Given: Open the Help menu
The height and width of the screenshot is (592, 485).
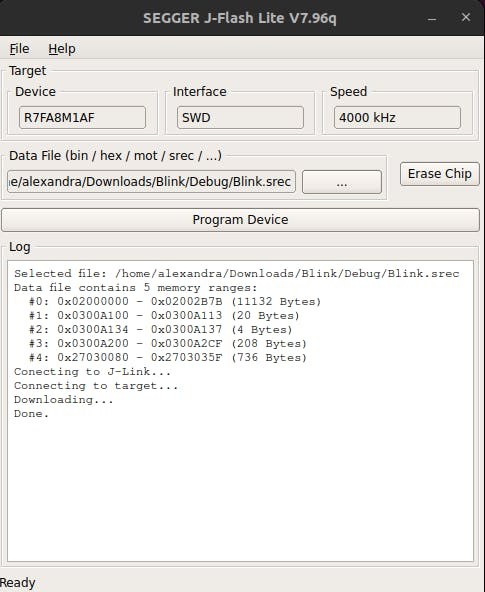Looking at the screenshot, I should 62,49.
